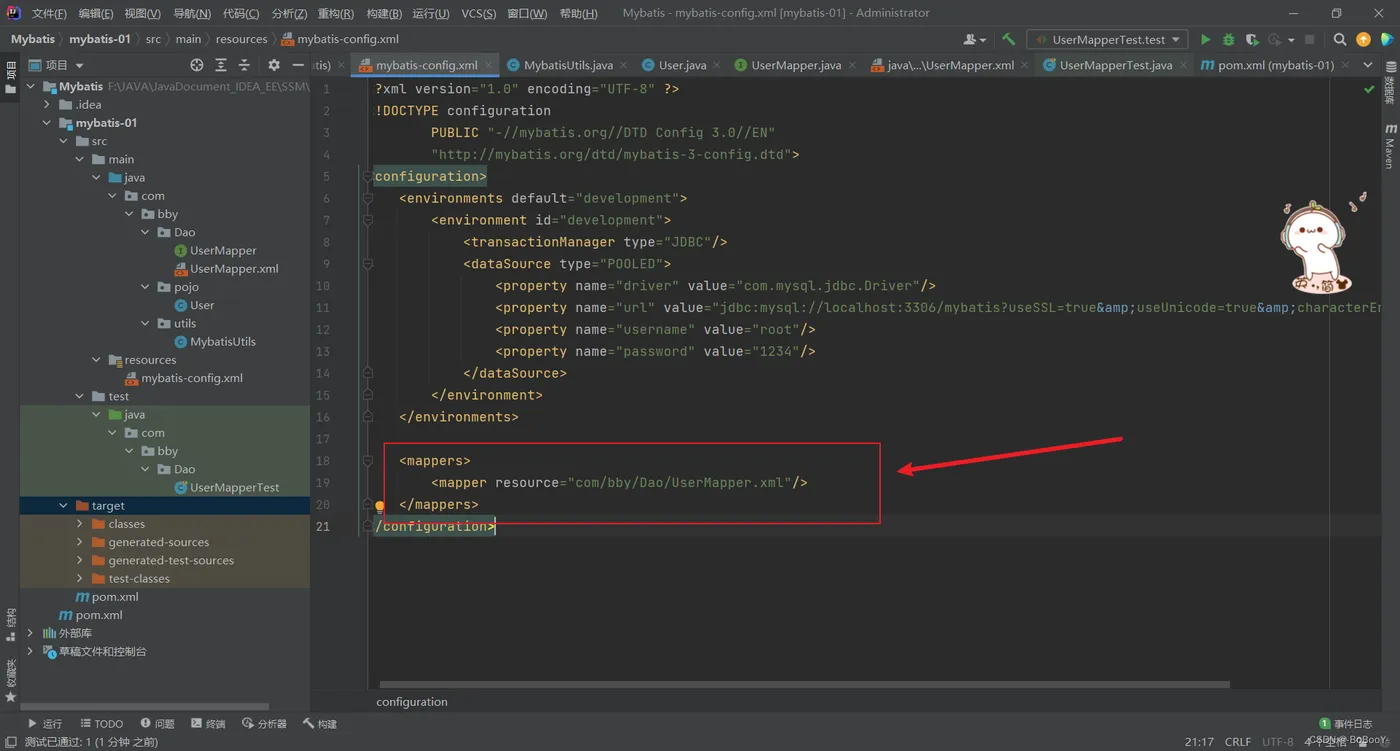Click the yellow intention bulb on line 20
1400x751 pixels.
pos(379,505)
